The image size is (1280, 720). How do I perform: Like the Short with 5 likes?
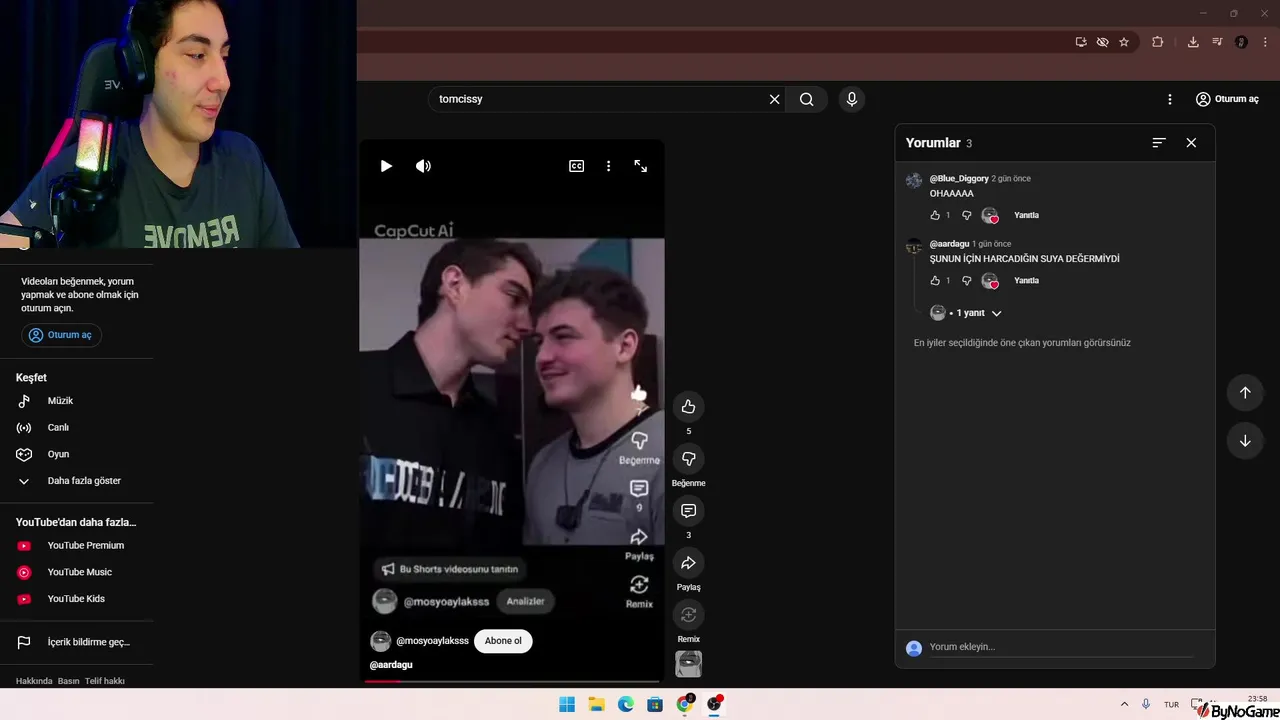point(688,406)
